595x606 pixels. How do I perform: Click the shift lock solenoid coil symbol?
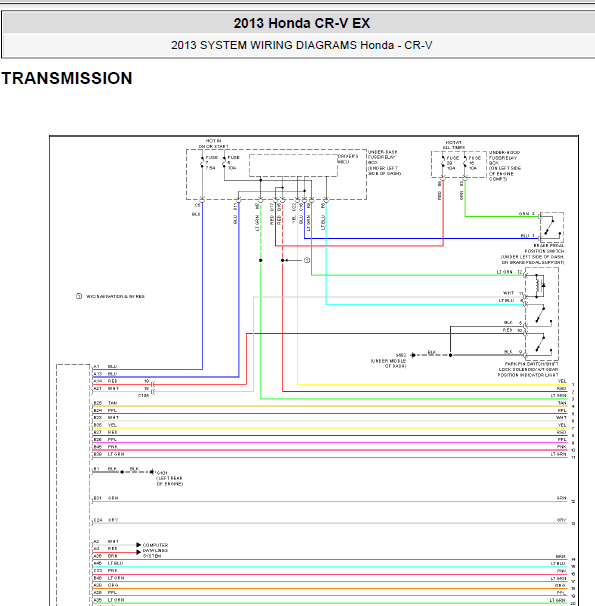(539, 286)
